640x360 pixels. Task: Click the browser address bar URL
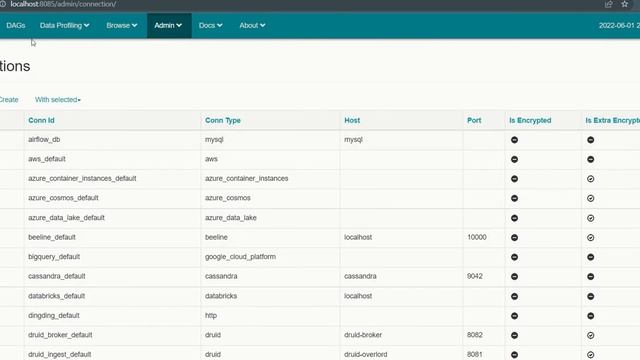pos(63,4)
